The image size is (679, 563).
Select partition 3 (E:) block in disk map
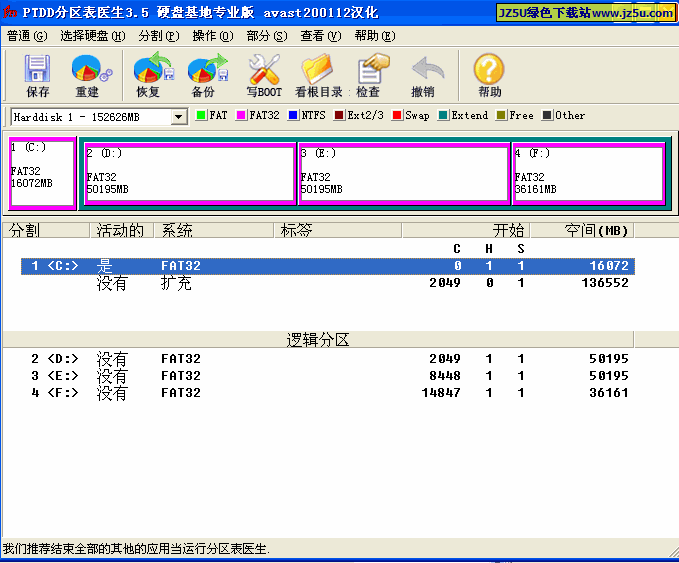point(404,174)
